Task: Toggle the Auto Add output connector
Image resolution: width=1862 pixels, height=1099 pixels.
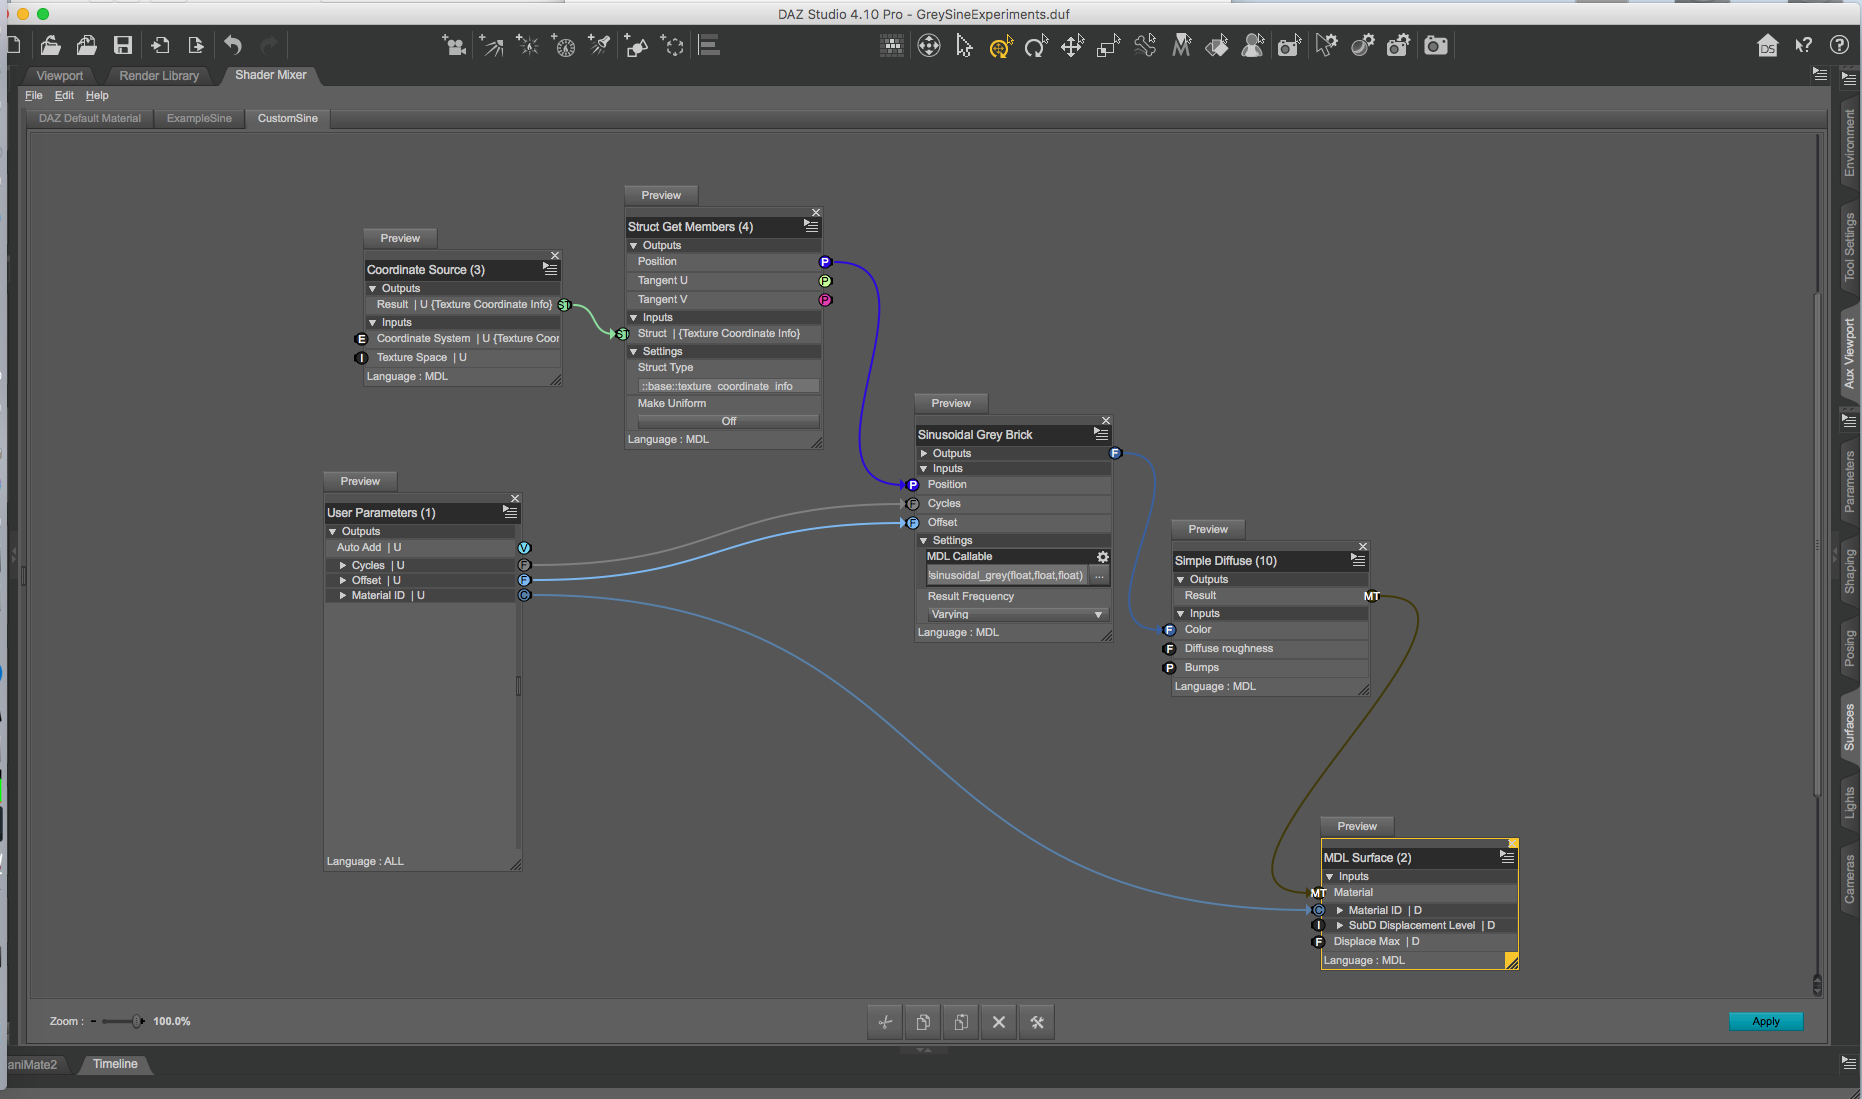Action: [524, 548]
